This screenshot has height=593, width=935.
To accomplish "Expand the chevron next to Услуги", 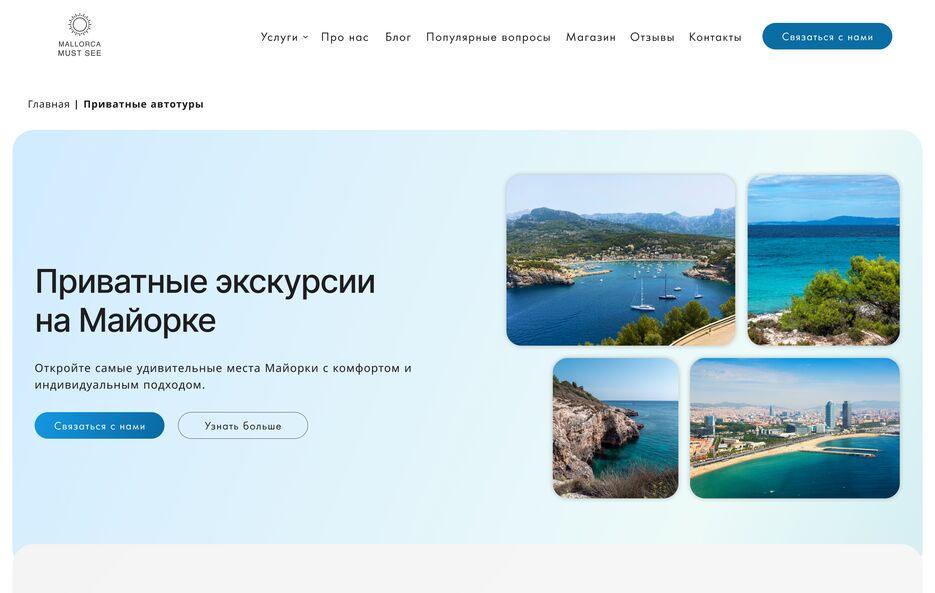I will click(306, 36).
